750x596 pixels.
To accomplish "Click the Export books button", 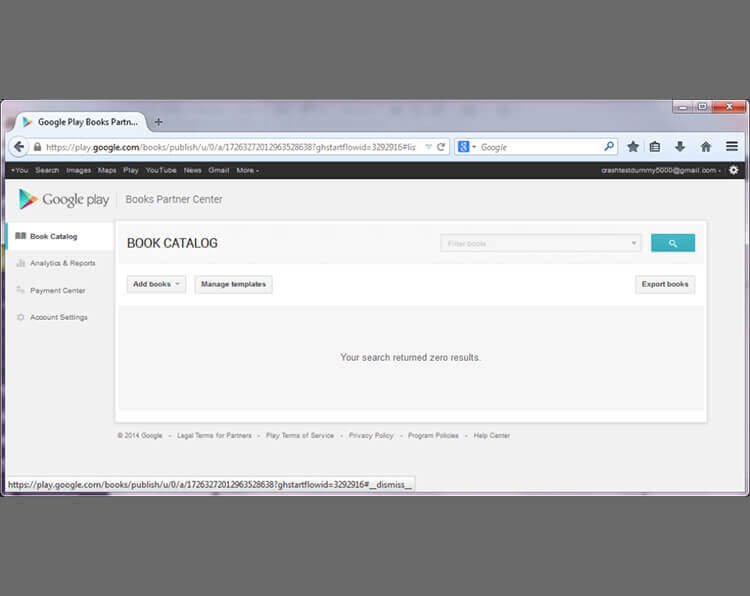I will point(665,284).
